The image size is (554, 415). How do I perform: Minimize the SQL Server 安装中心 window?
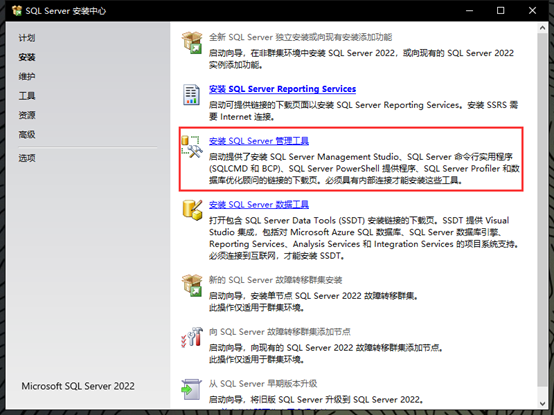[x=469, y=11]
